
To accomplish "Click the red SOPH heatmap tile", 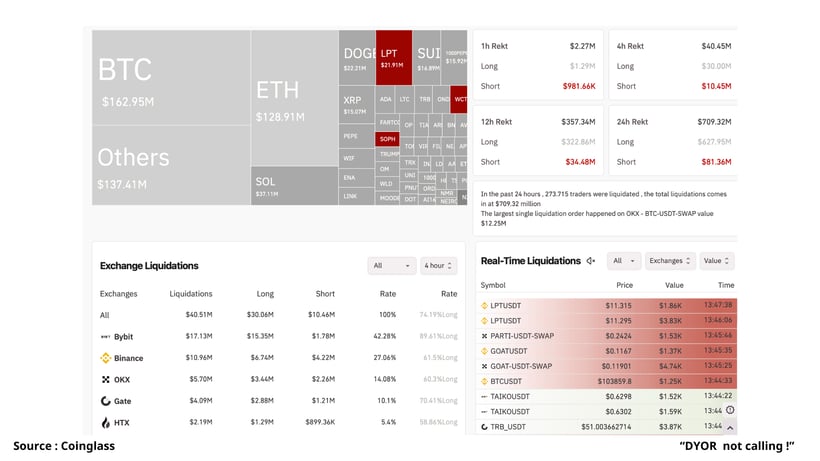I will (x=387, y=139).
